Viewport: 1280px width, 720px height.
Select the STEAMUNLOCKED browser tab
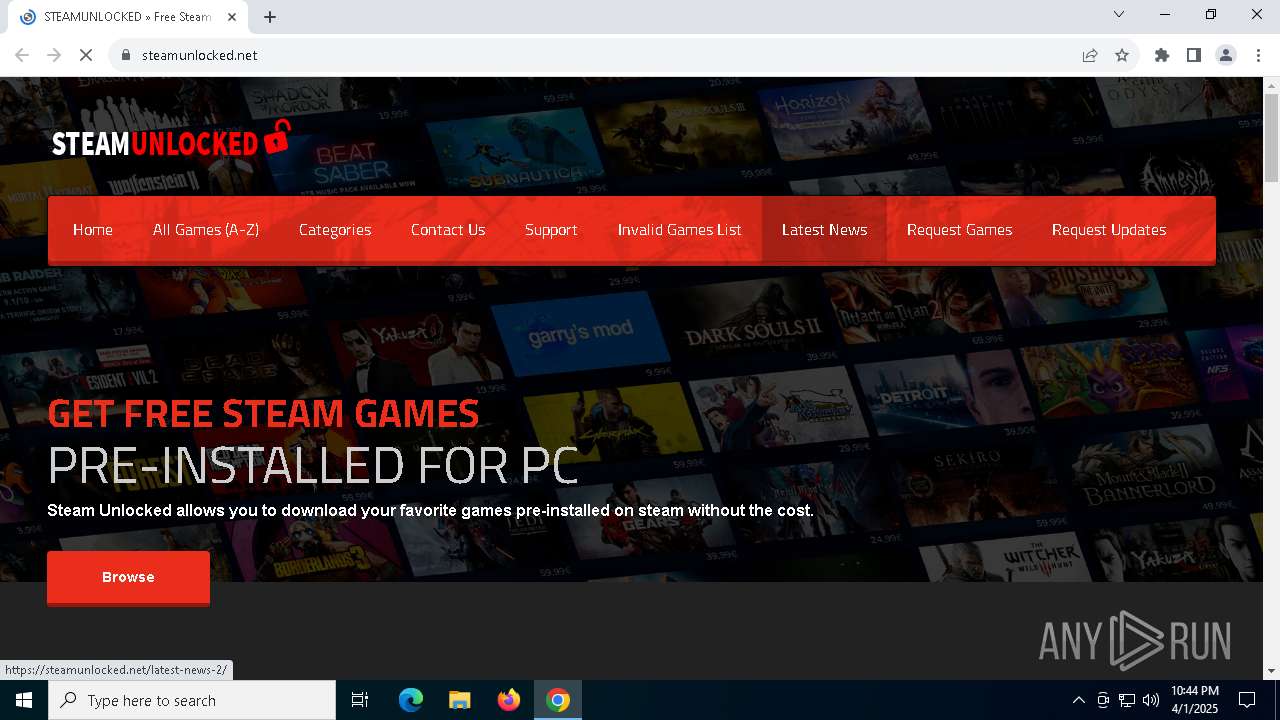point(128,17)
